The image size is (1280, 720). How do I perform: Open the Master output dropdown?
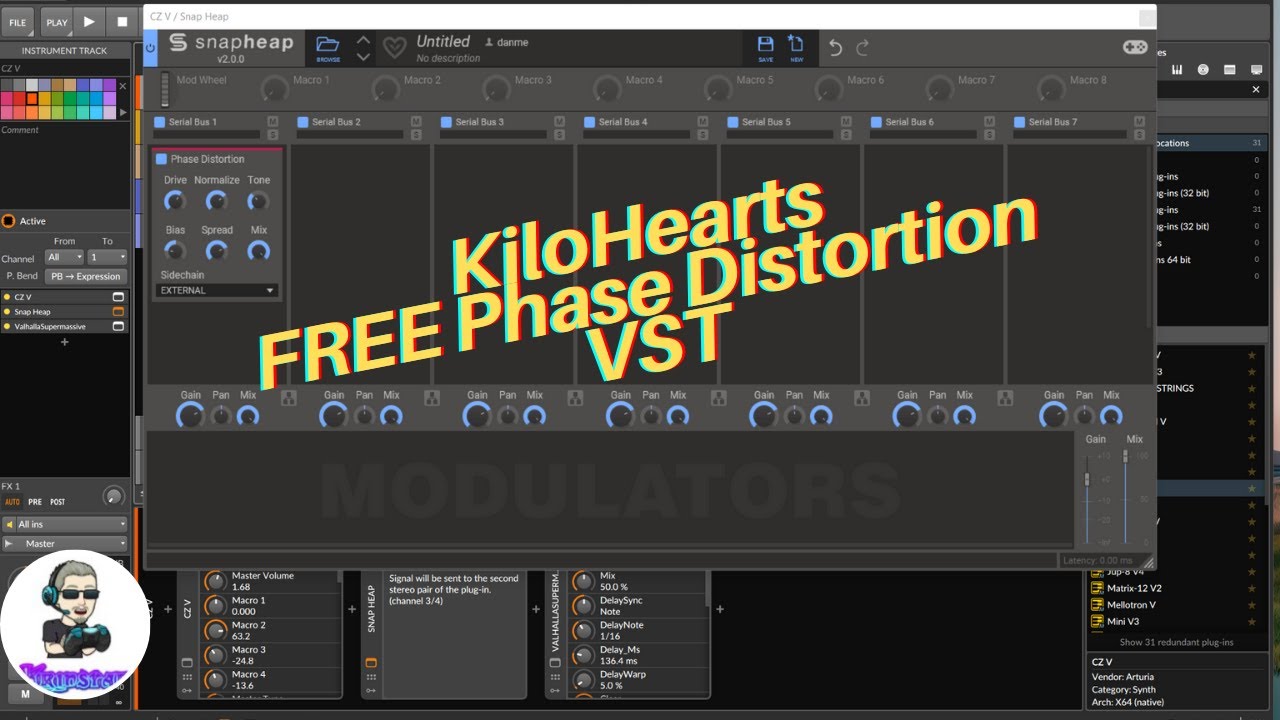(65, 544)
